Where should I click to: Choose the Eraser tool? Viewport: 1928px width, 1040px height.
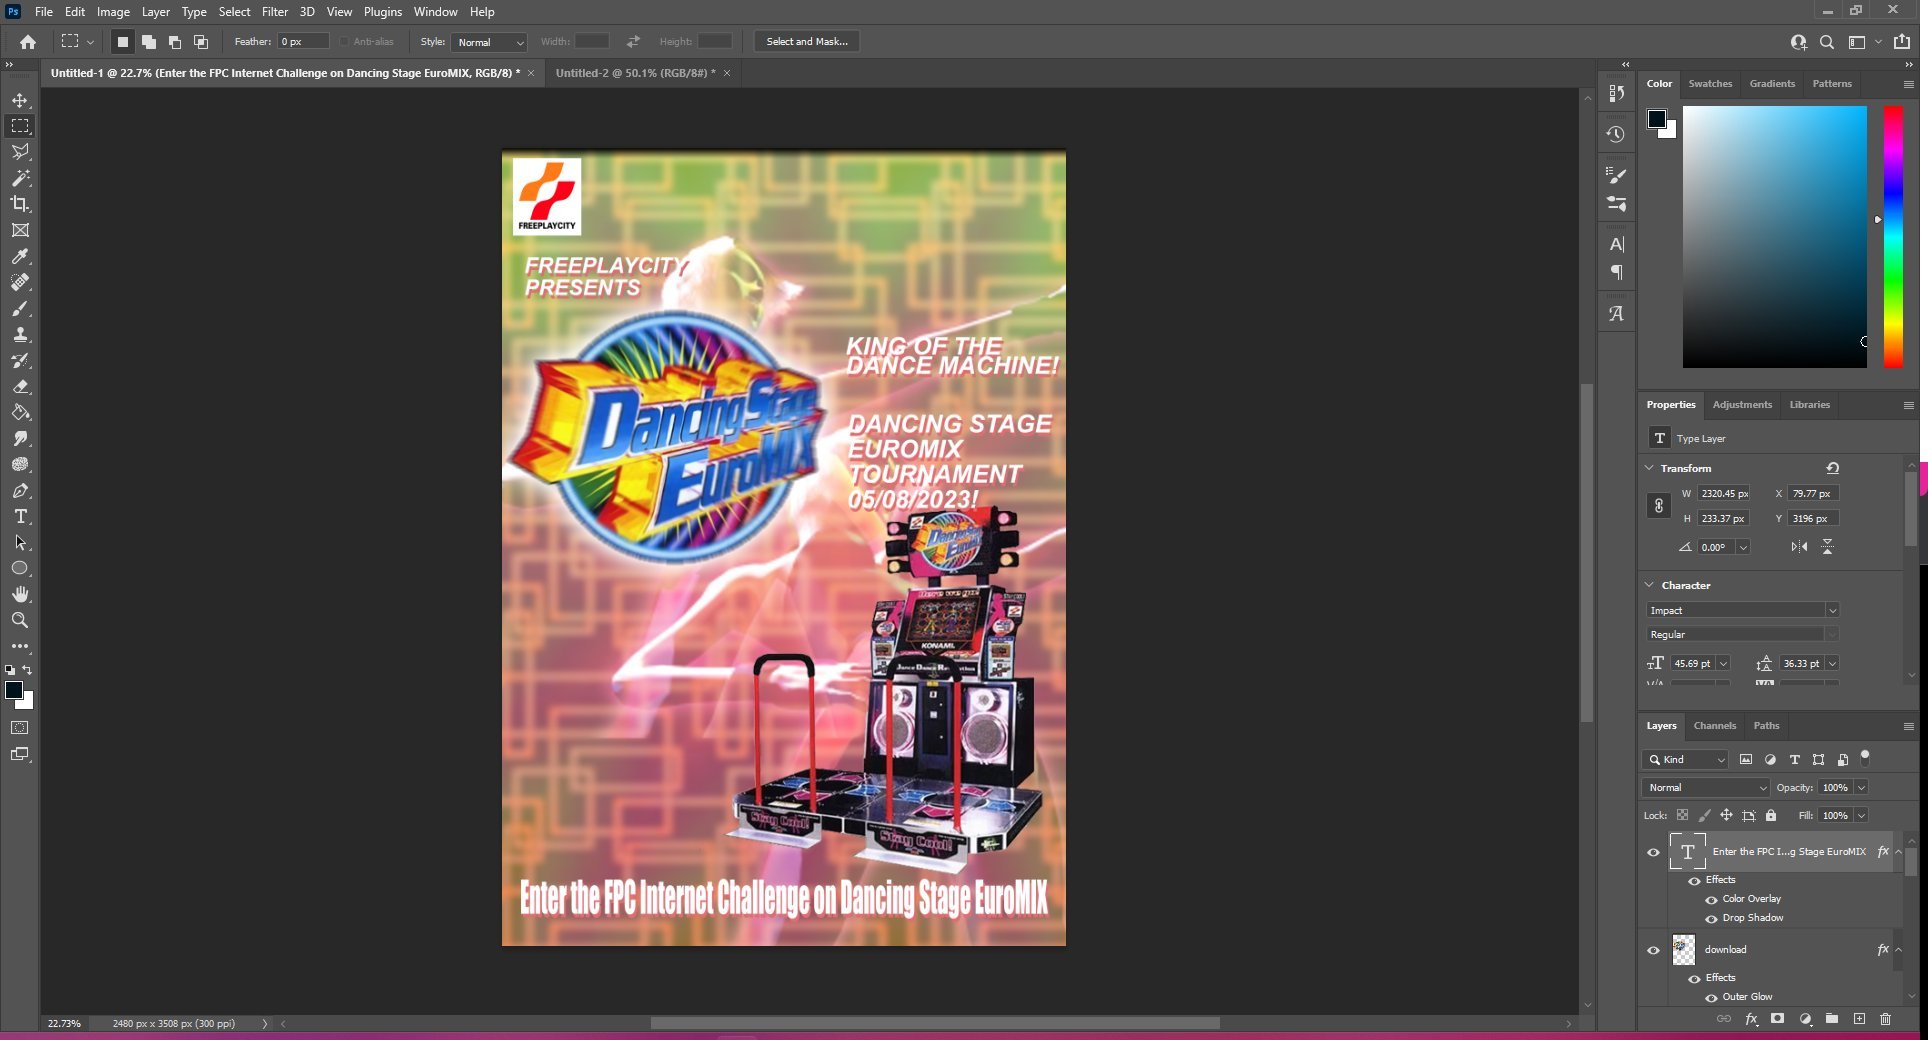20,386
